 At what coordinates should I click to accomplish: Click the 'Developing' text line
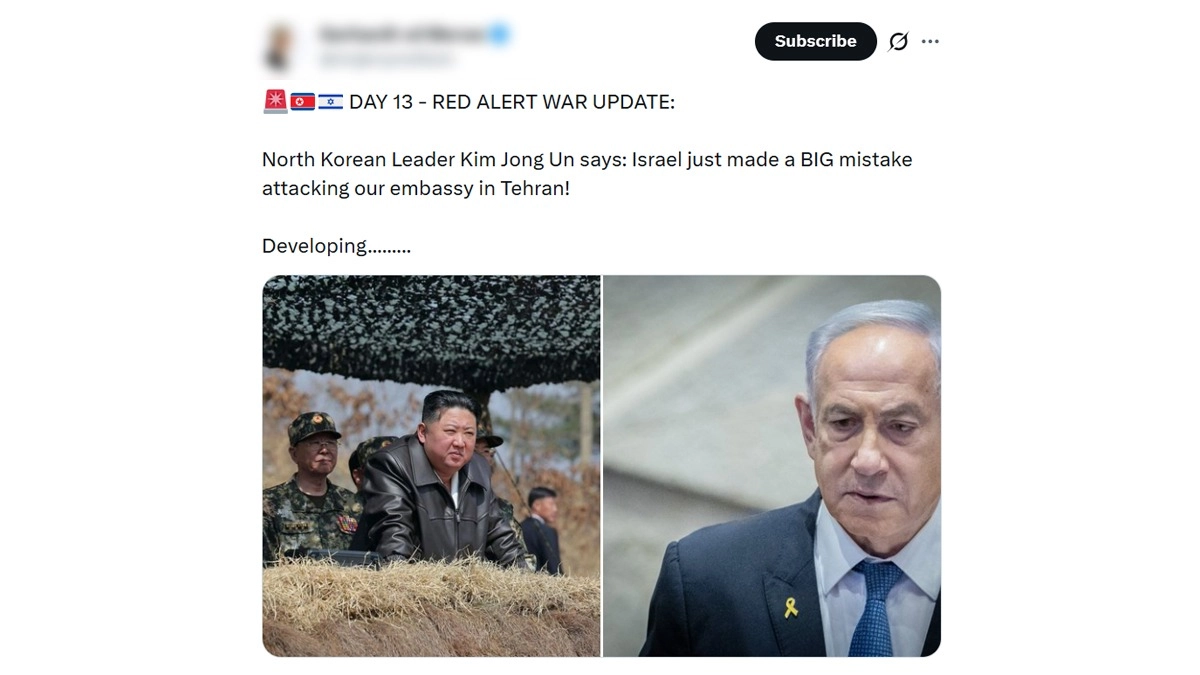[336, 246]
